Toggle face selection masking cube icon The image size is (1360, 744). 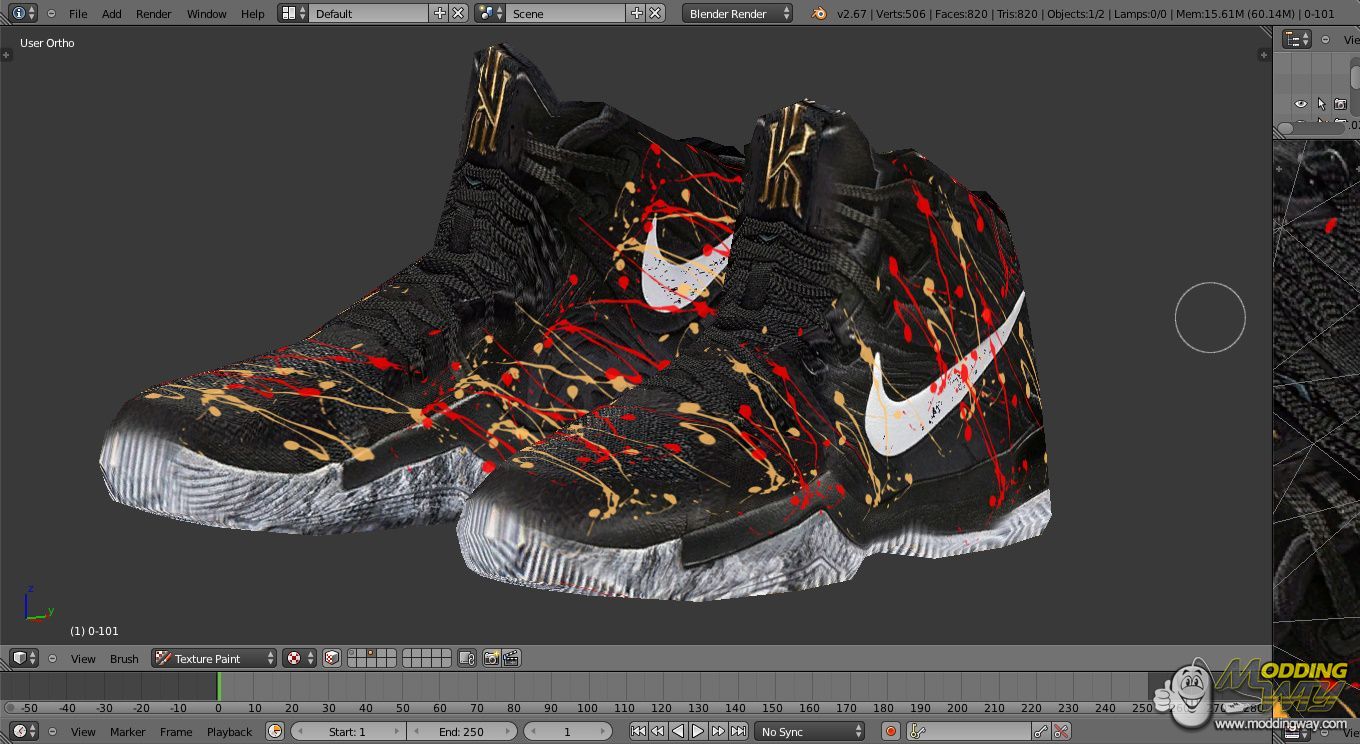point(332,658)
